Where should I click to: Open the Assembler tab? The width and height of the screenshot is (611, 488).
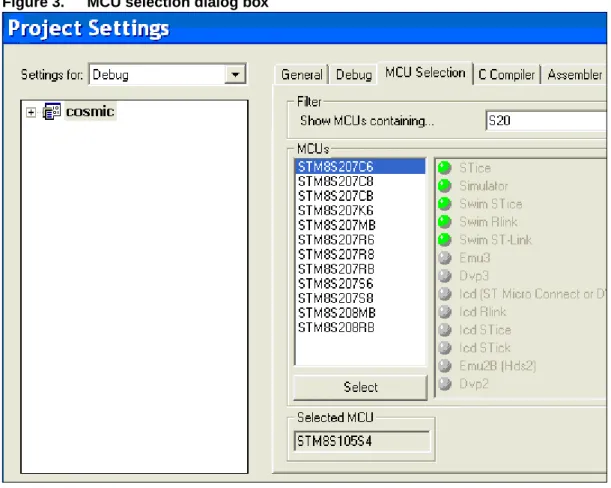coord(574,74)
